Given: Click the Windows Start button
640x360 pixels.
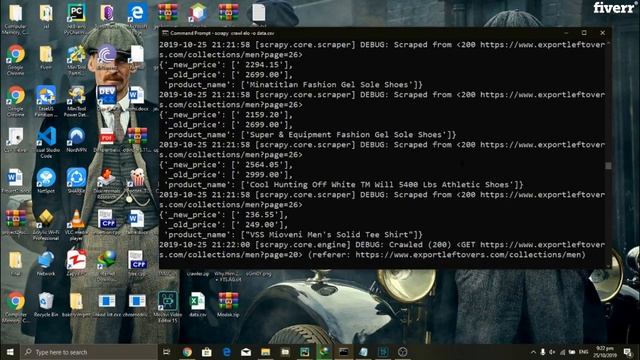Looking at the screenshot, I should click(10, 352).
